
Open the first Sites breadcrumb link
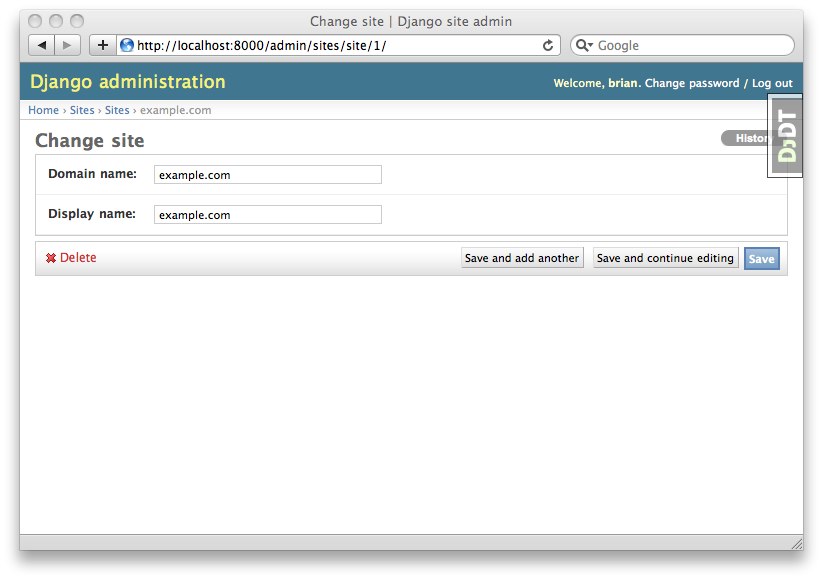point(82,110)
